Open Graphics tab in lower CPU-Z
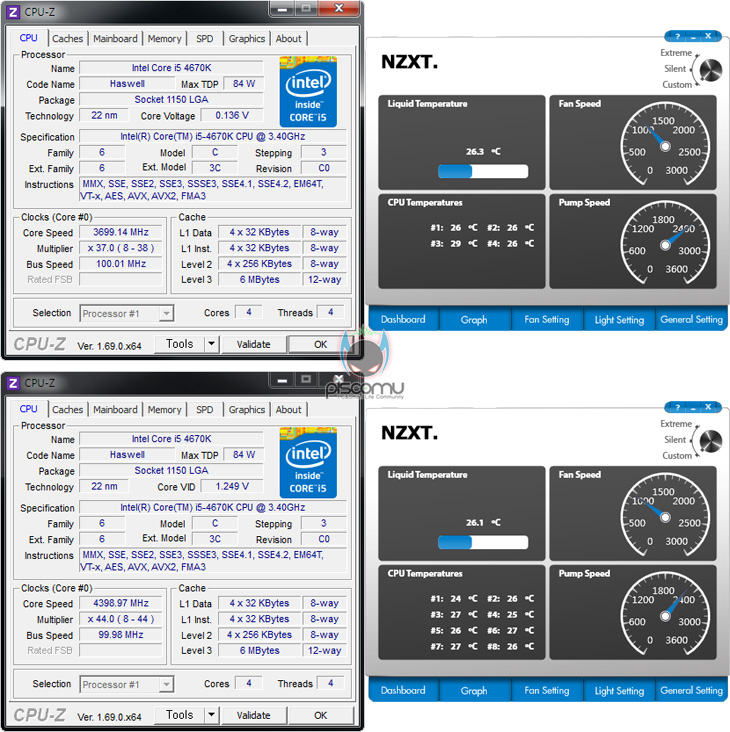 (246, 409)
